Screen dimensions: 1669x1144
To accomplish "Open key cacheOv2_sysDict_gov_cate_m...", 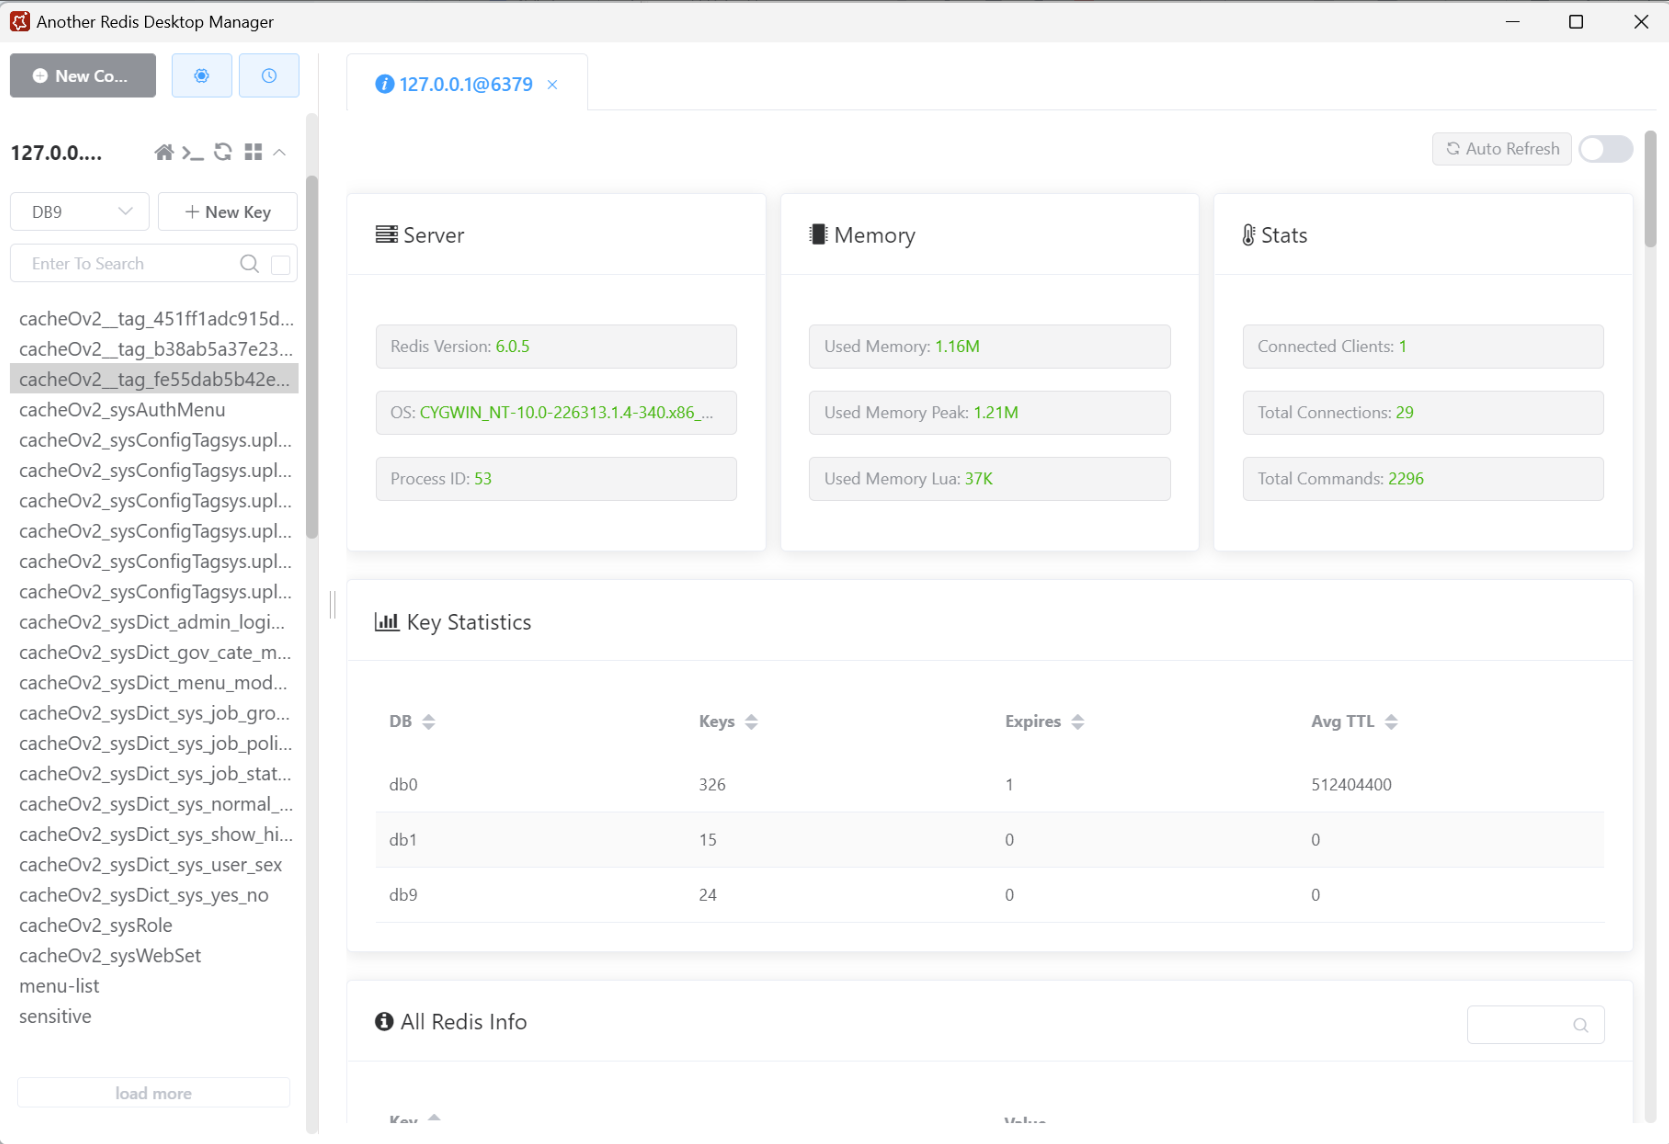I will pyautogui.click(x=155, y=652).
